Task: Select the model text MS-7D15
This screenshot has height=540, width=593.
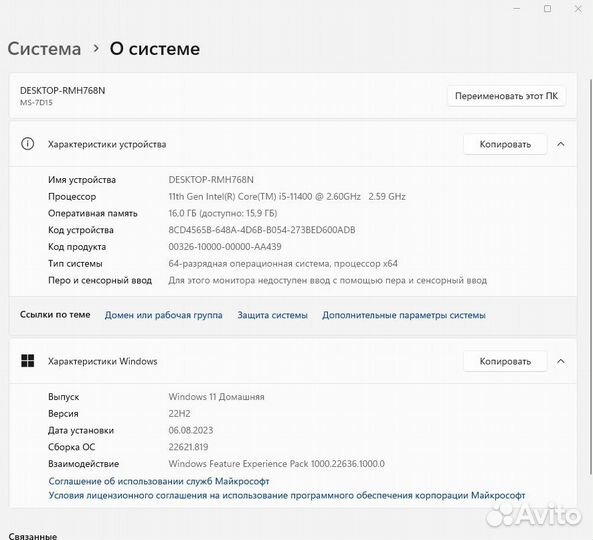Action: click(x=36, y=102)
